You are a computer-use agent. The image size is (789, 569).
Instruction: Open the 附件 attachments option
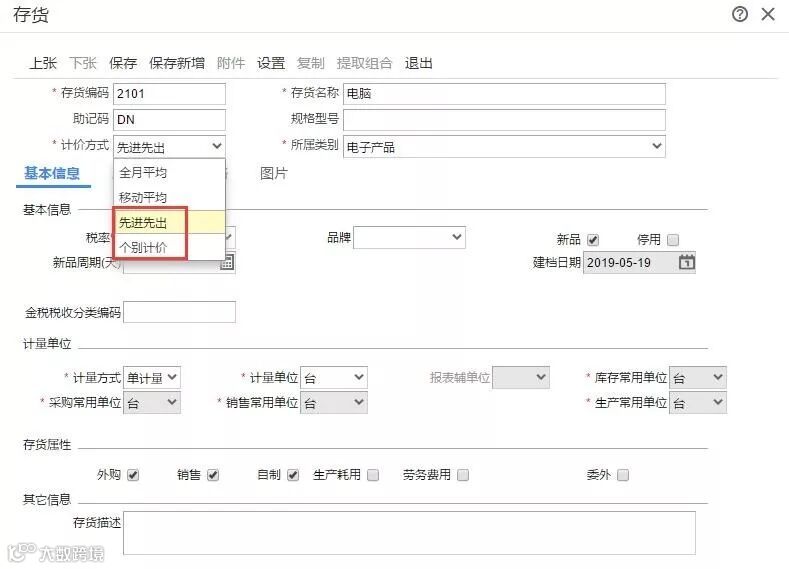(231, 63)
